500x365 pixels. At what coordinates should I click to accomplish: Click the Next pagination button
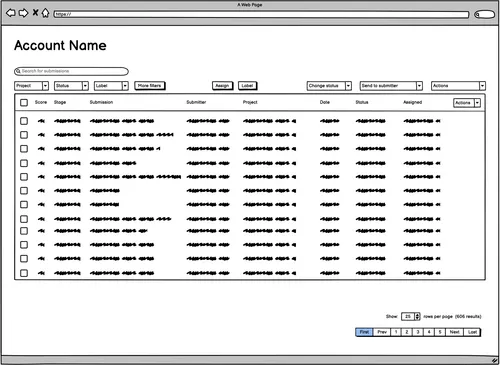pyautogui.click(x=455, y=332)
